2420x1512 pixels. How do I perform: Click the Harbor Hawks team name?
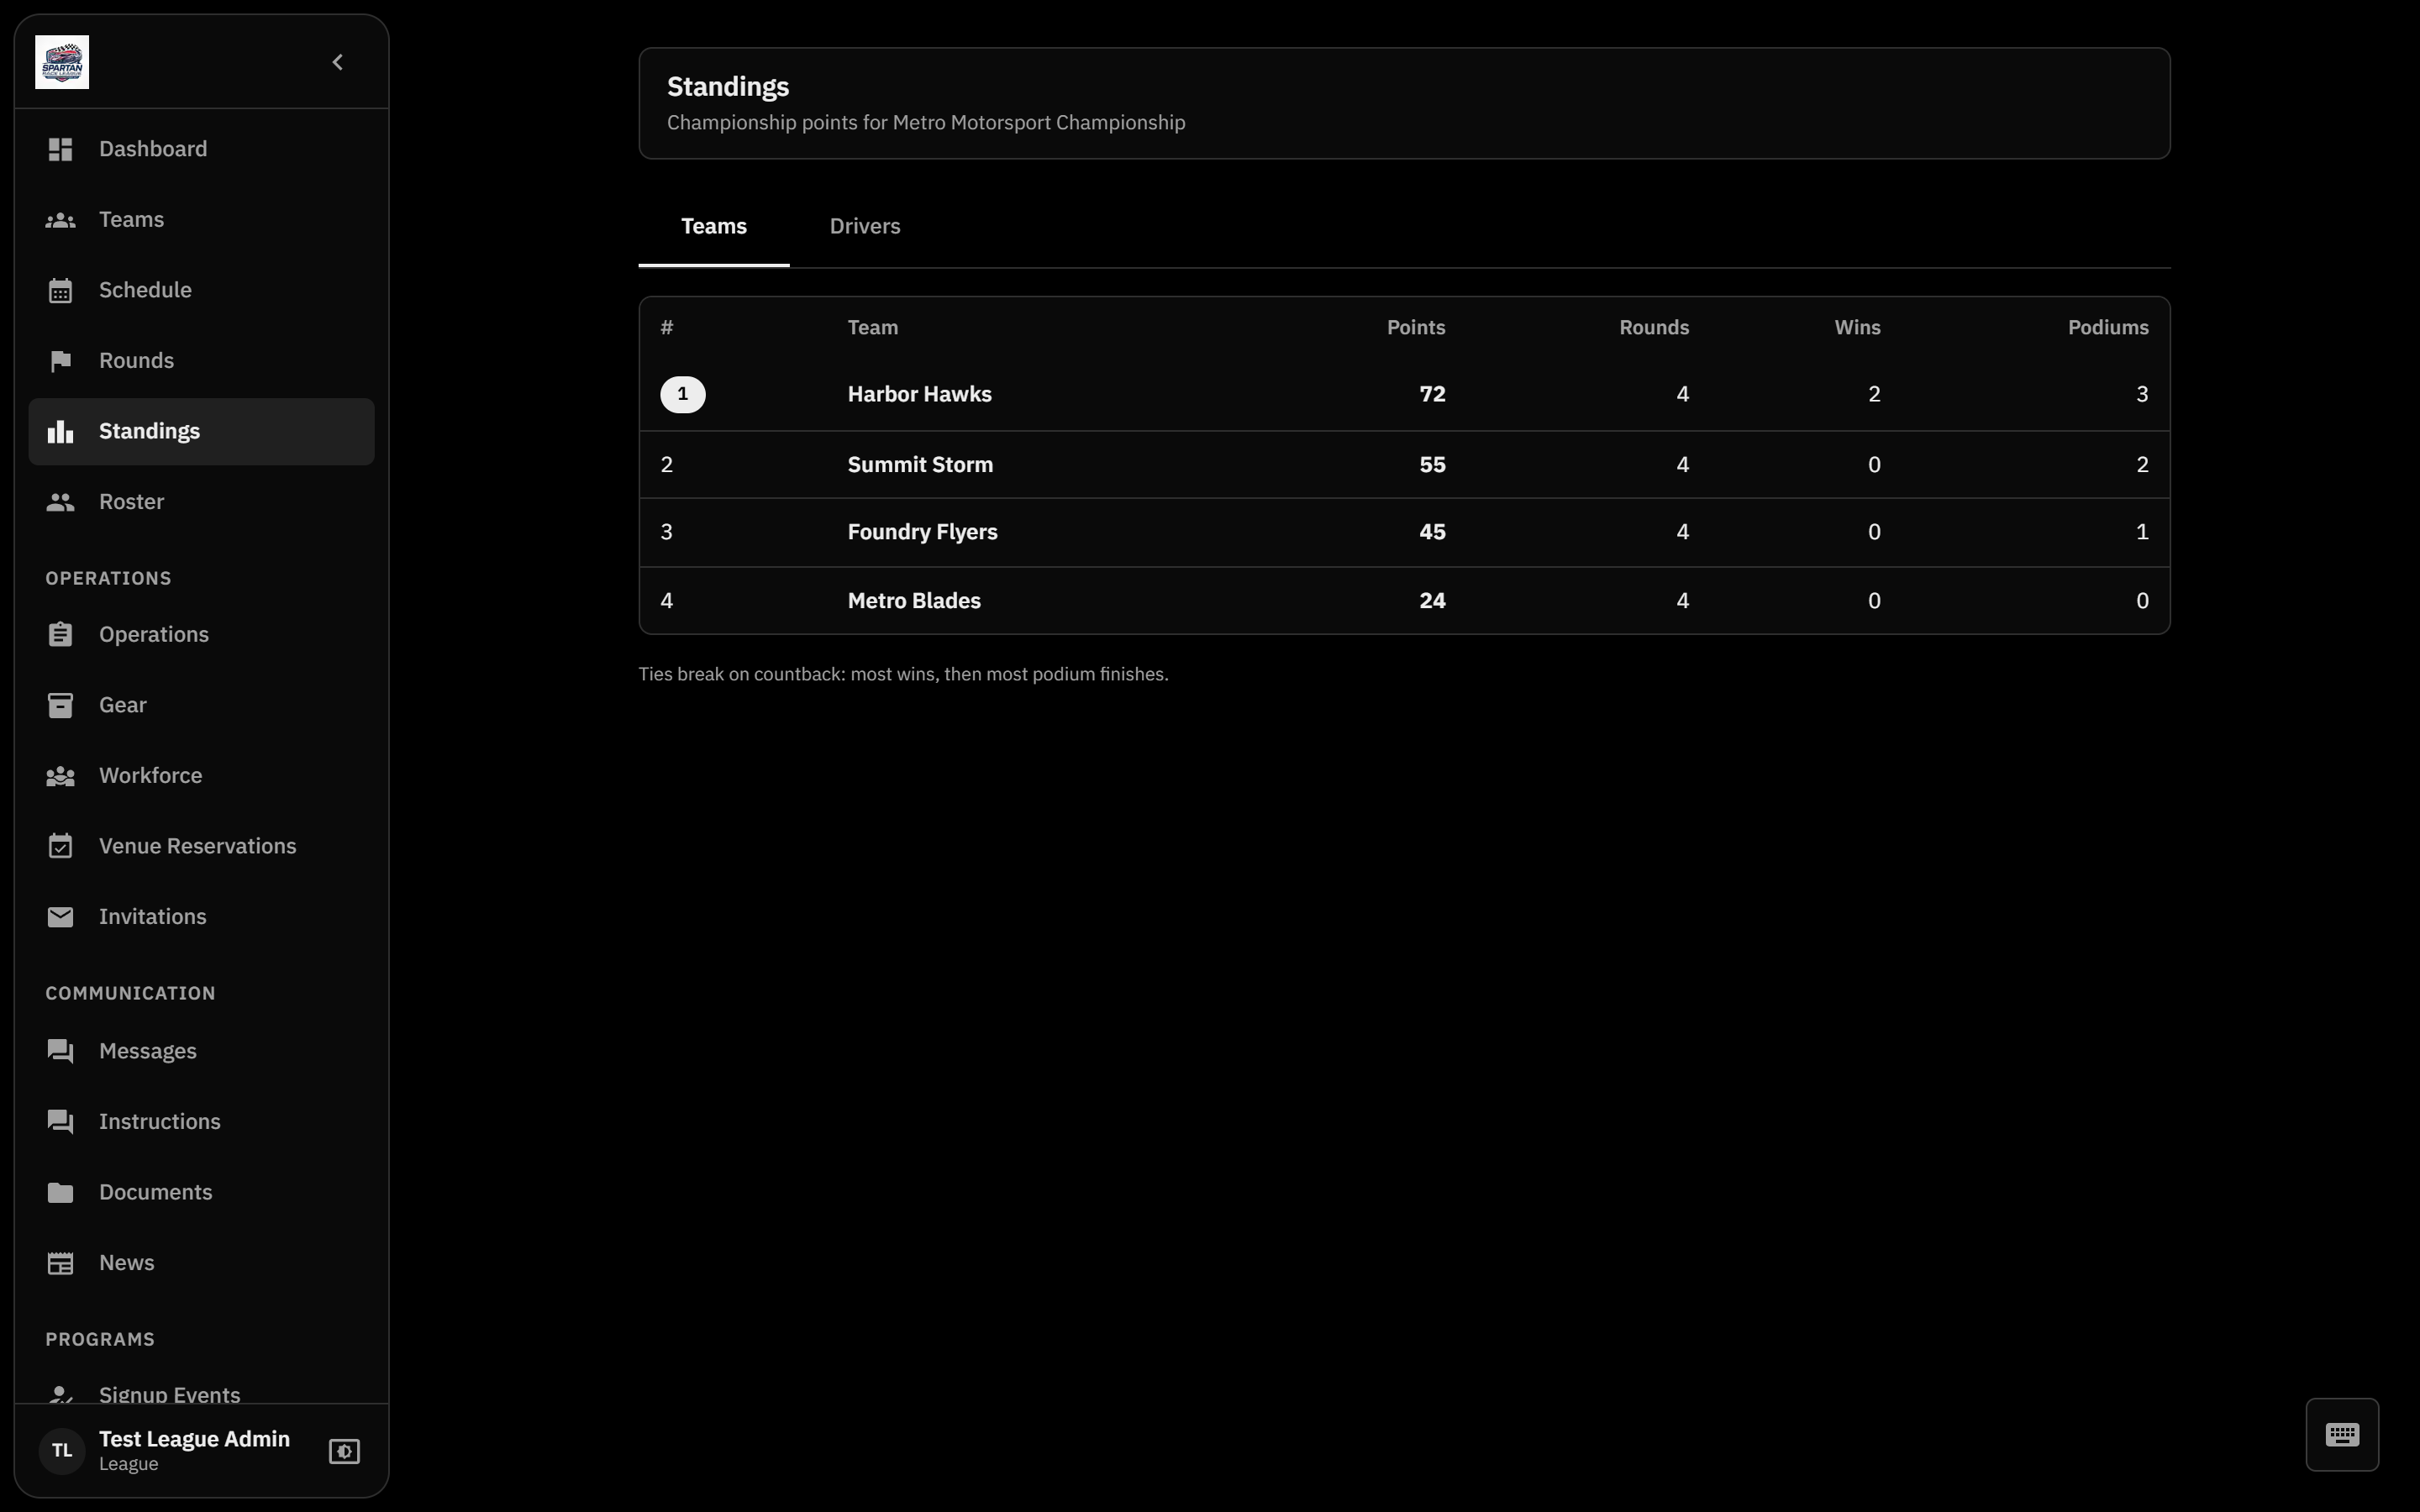[x=920, y=394]
